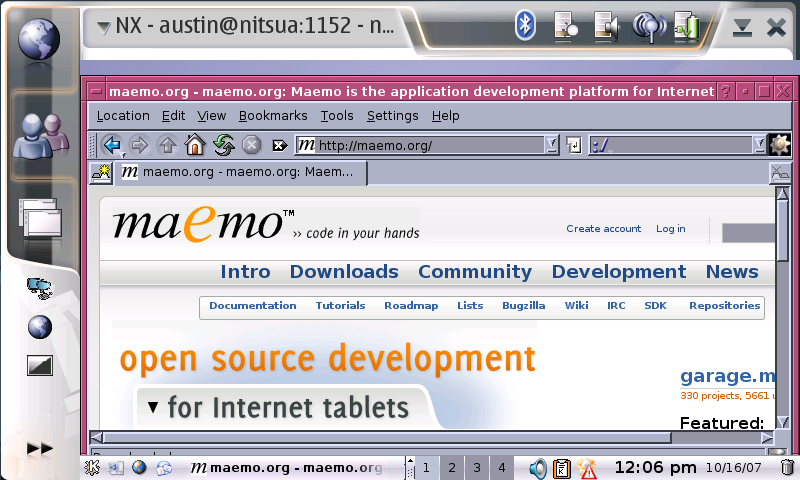Expand the search bar dropdown arrow
The width and height of the screenshot is (800, 480).
point(760,145)
